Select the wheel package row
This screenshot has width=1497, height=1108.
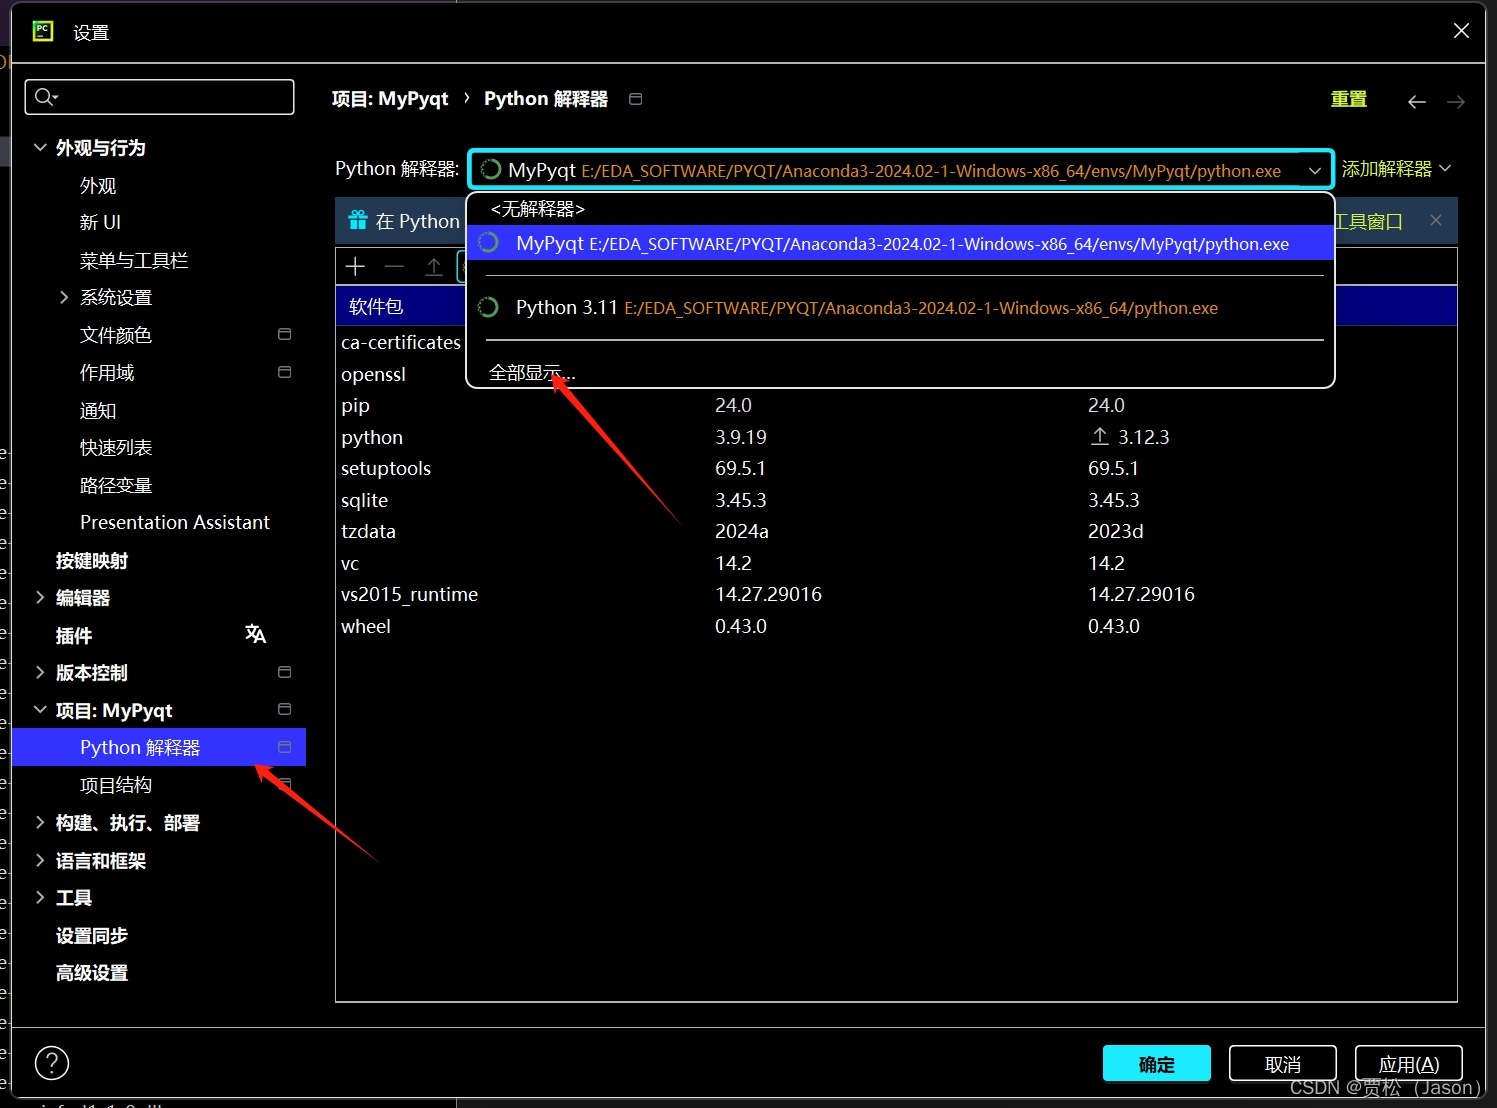(x=896, y=626)
